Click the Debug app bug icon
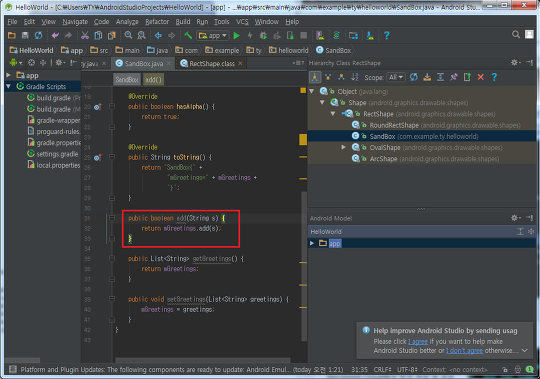The height and width of the screenshot is (379, 540). tap(263, 35)
